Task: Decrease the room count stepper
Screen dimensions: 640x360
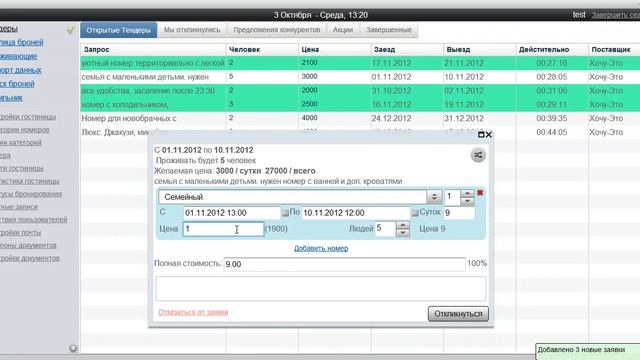Action: coord(467,201)
